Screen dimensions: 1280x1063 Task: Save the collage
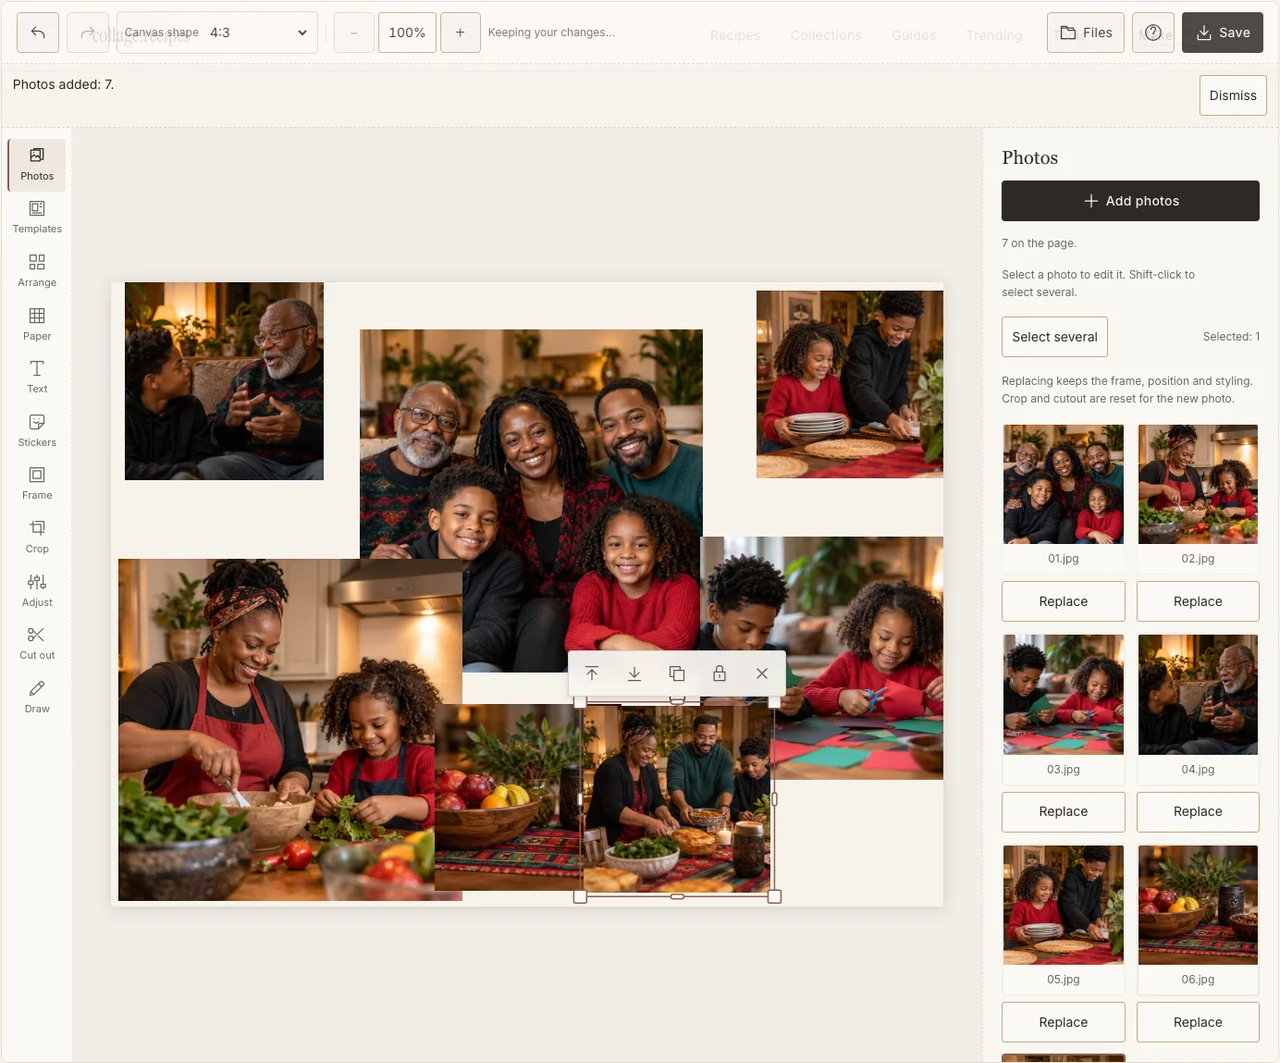point(1222,33)
